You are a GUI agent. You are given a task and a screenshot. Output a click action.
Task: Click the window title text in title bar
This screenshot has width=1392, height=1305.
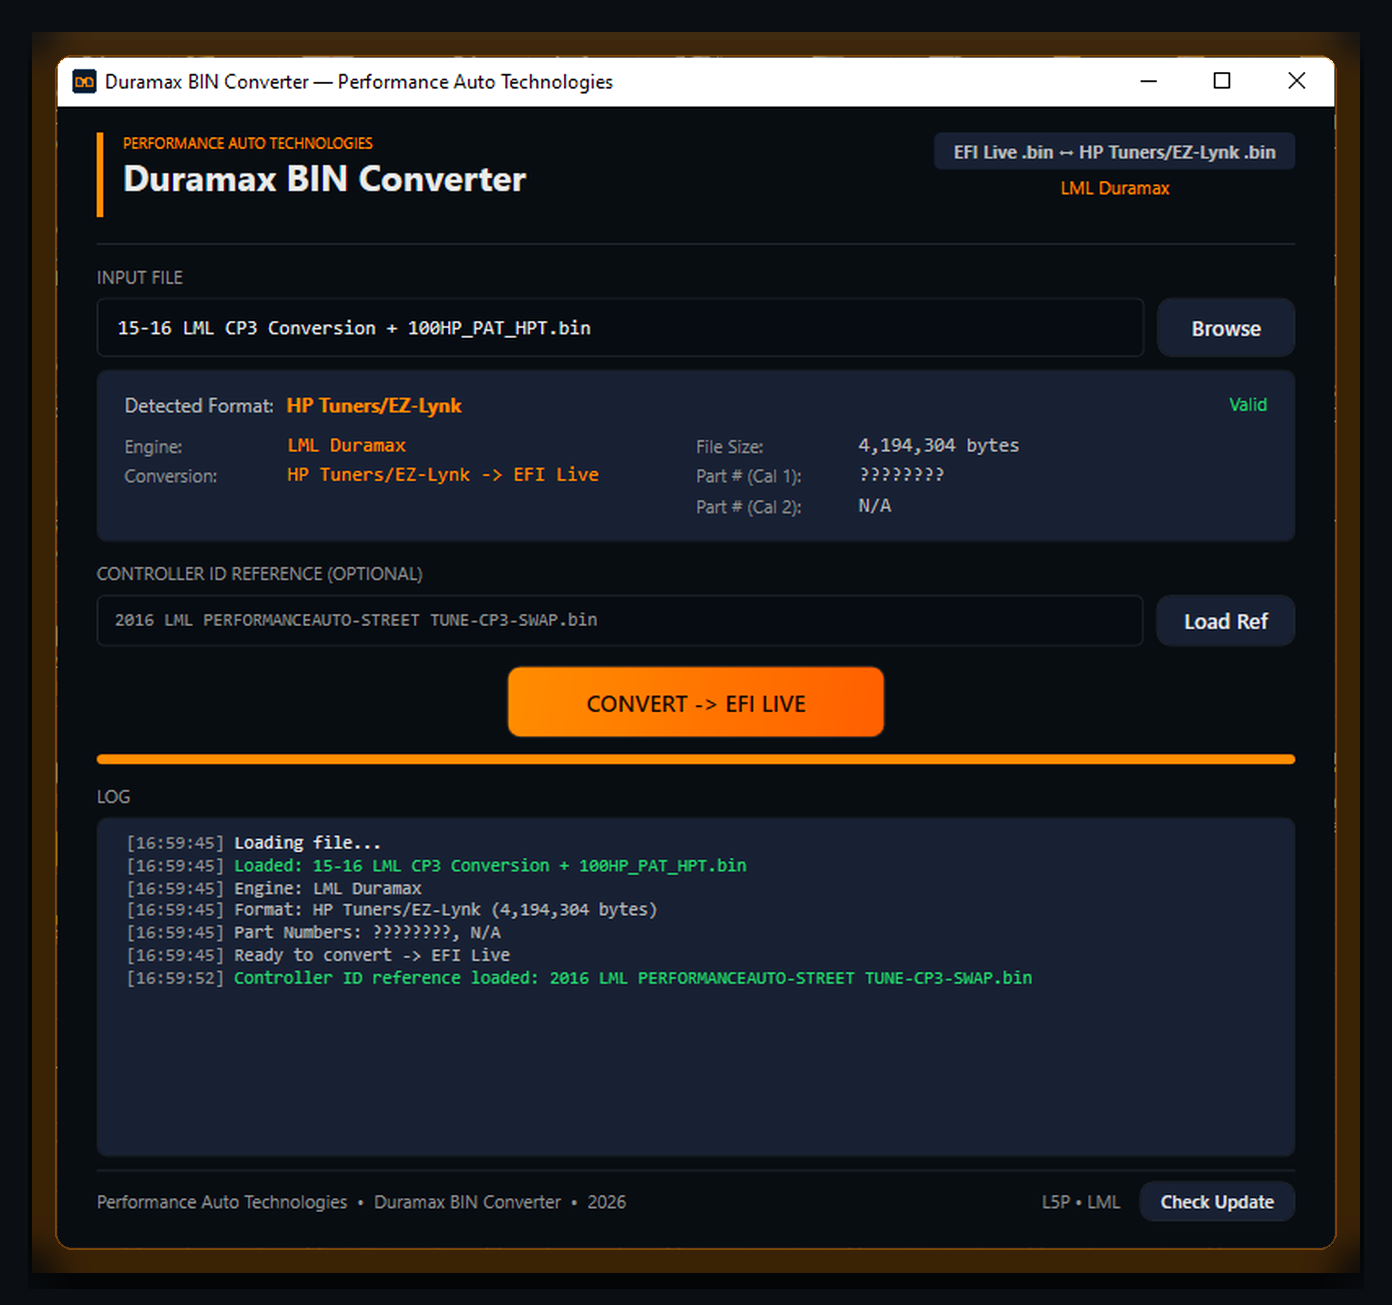[359, 82]
